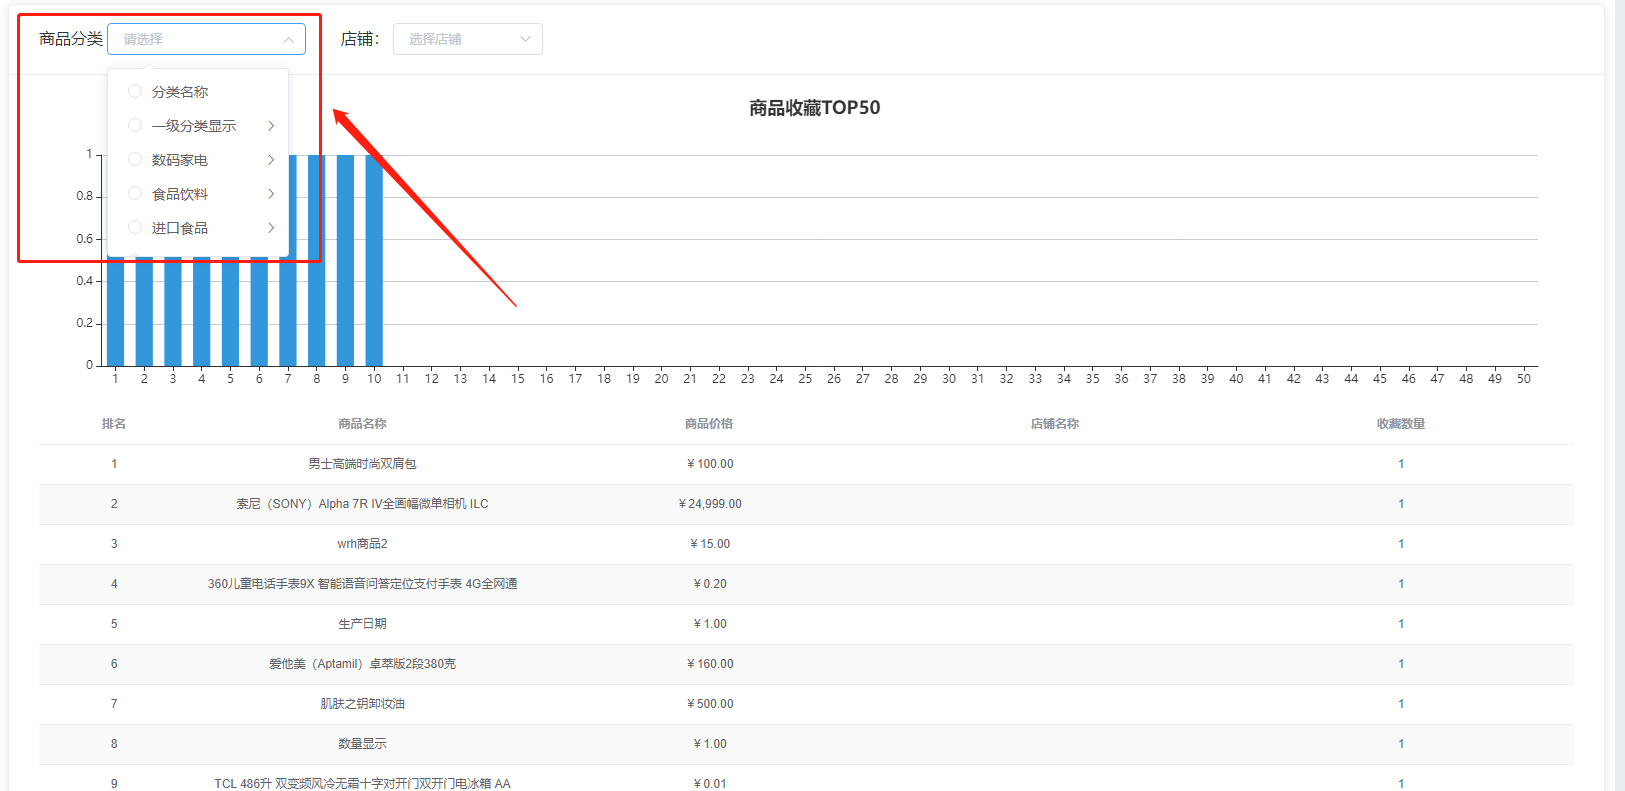Click the 排名 column header
The image size is (1625, 791).
pos(114,424)
